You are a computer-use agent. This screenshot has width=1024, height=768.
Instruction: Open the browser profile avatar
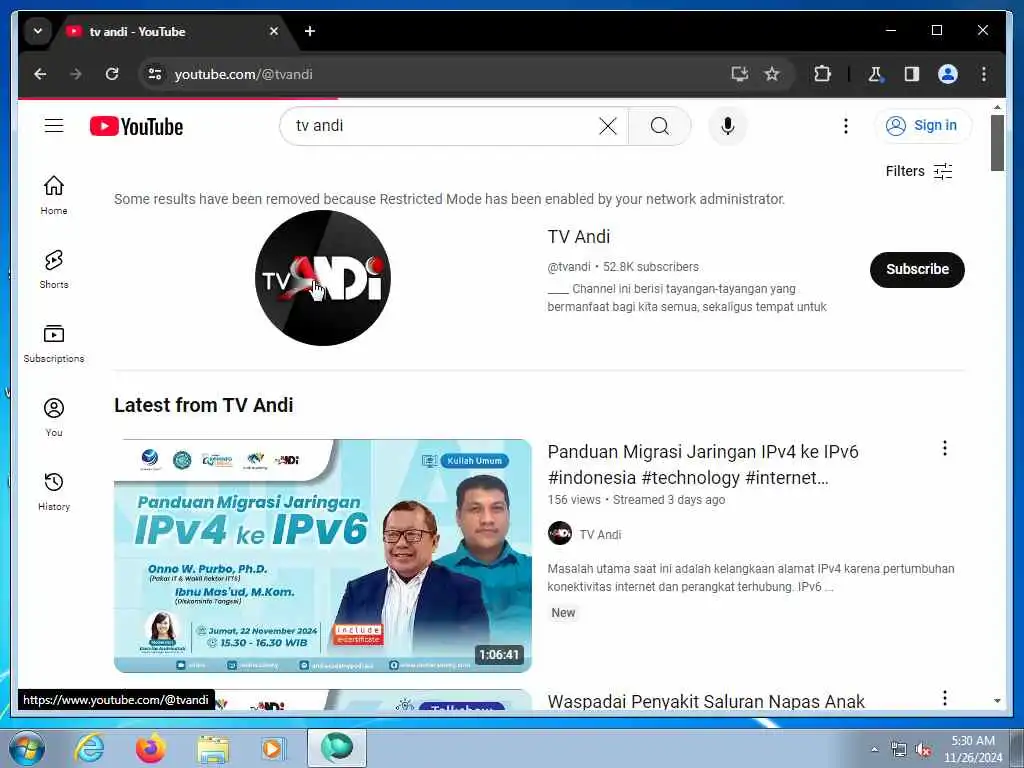(x=948, y=74)
